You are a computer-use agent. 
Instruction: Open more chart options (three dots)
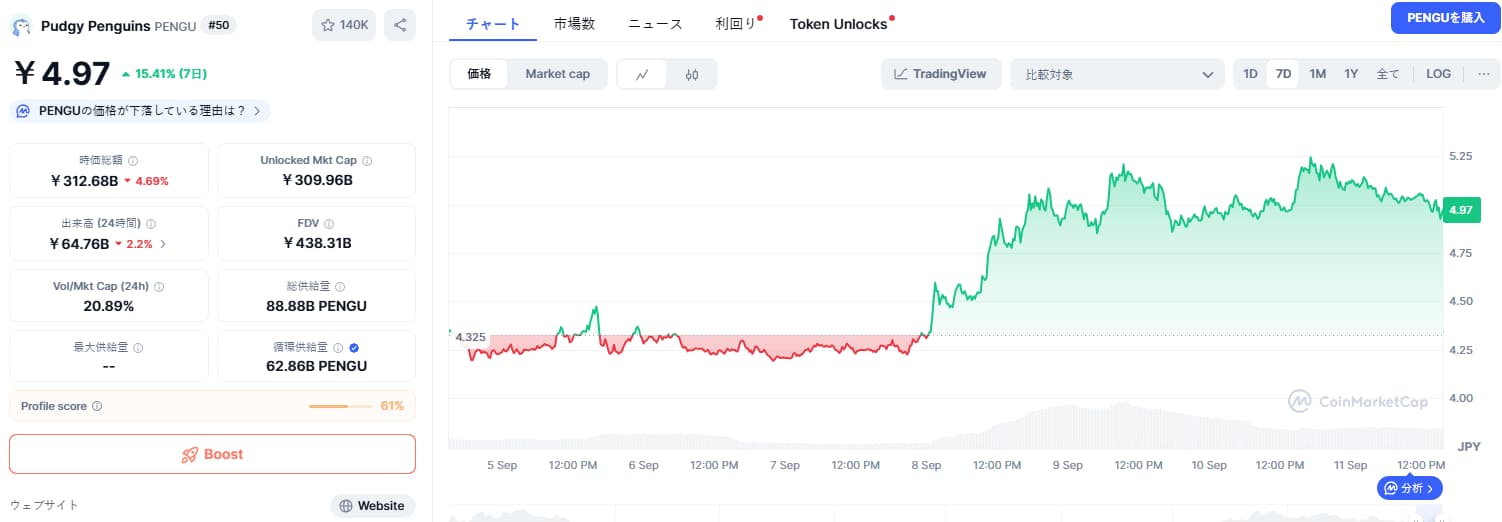(1483, 74)
